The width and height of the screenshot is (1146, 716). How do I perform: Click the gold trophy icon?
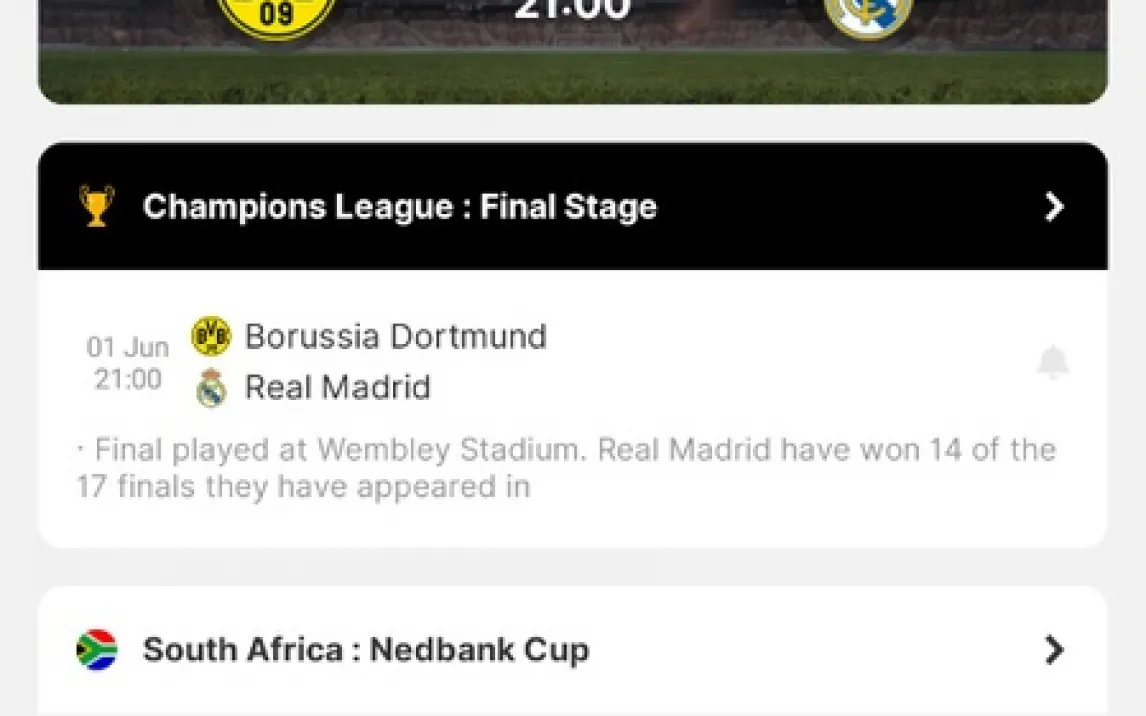coord(97,206)
